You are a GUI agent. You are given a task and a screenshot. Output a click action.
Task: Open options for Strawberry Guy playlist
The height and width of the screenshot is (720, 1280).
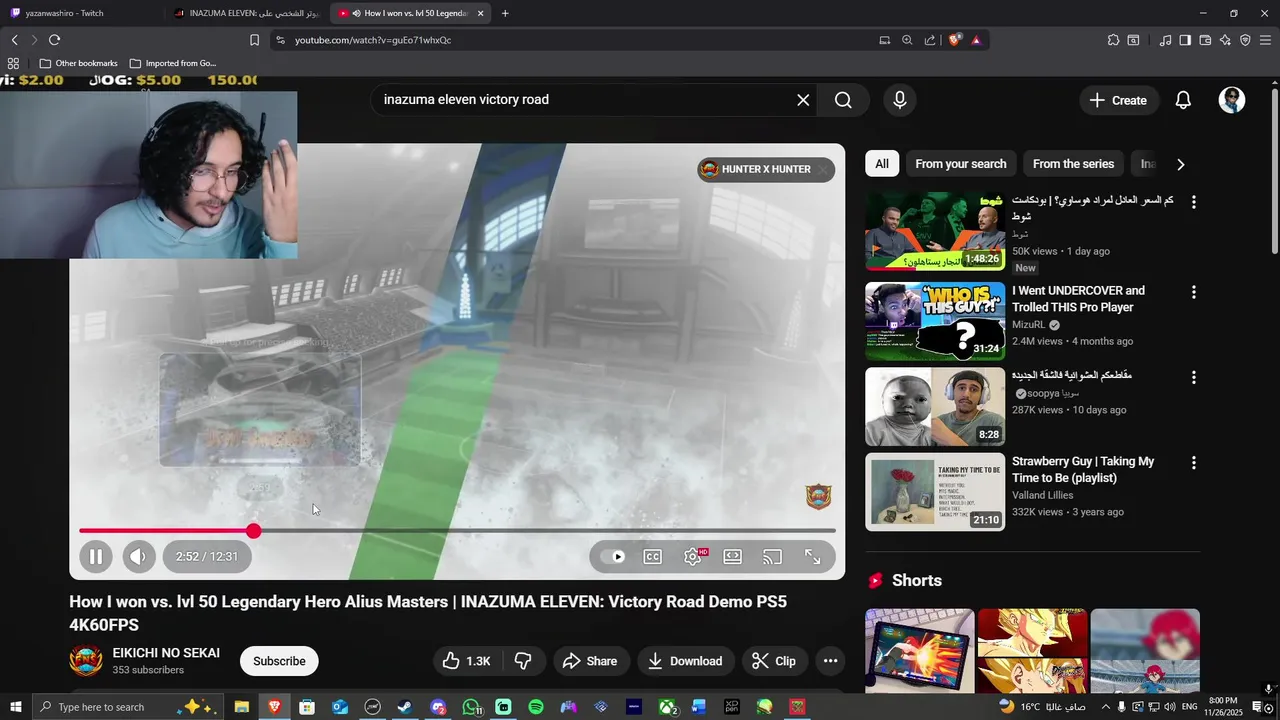coord(1193,463)
